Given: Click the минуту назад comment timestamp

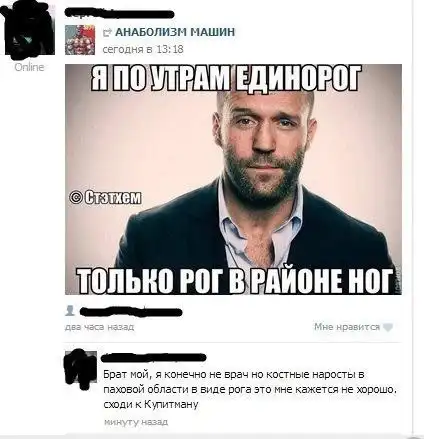Looking at the screenshot, I should click(136, 422).
